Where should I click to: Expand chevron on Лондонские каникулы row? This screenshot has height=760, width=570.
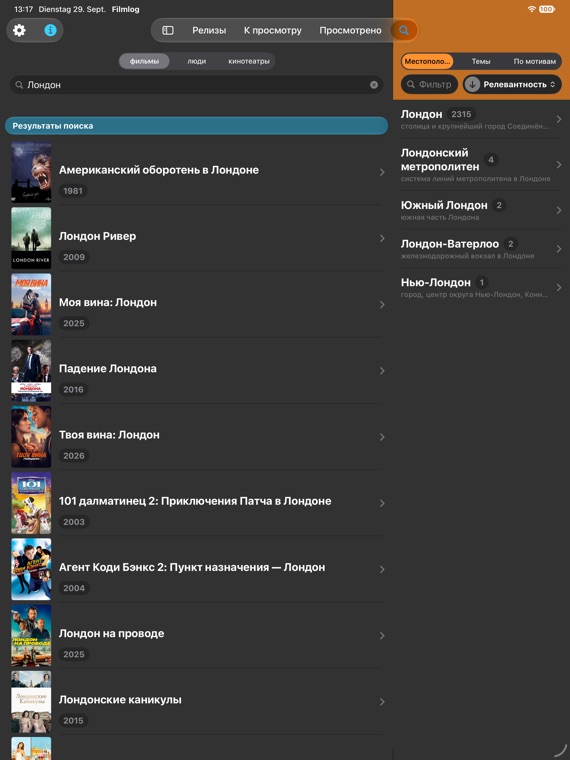pos(382,702)
